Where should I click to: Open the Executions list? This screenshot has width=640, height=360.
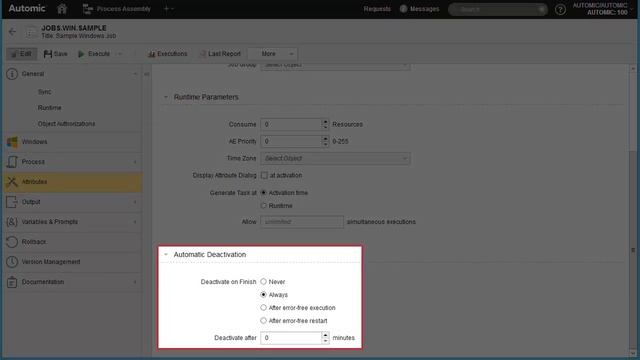(167, 54)
